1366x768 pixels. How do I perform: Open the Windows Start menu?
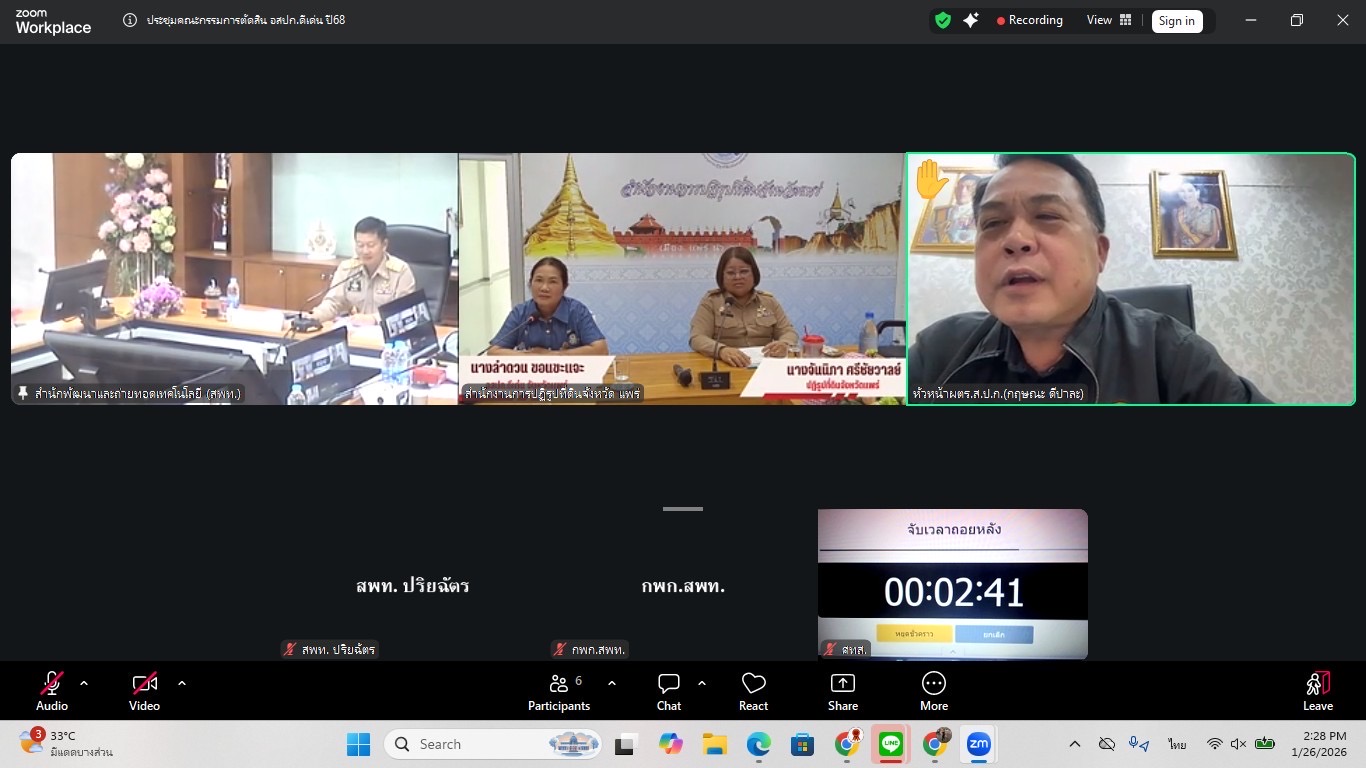click(x=358, y=744)
